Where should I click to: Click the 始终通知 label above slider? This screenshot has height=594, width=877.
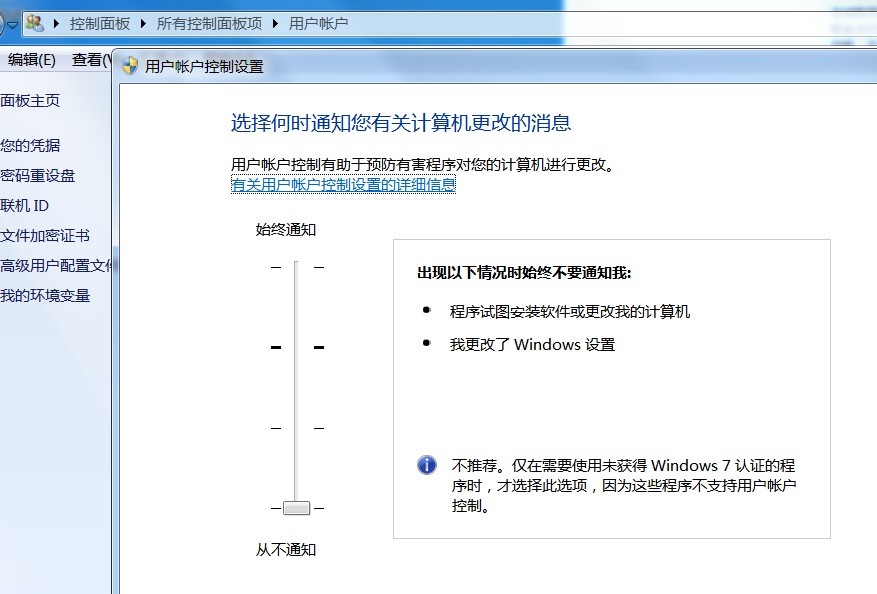click(286, 230)
